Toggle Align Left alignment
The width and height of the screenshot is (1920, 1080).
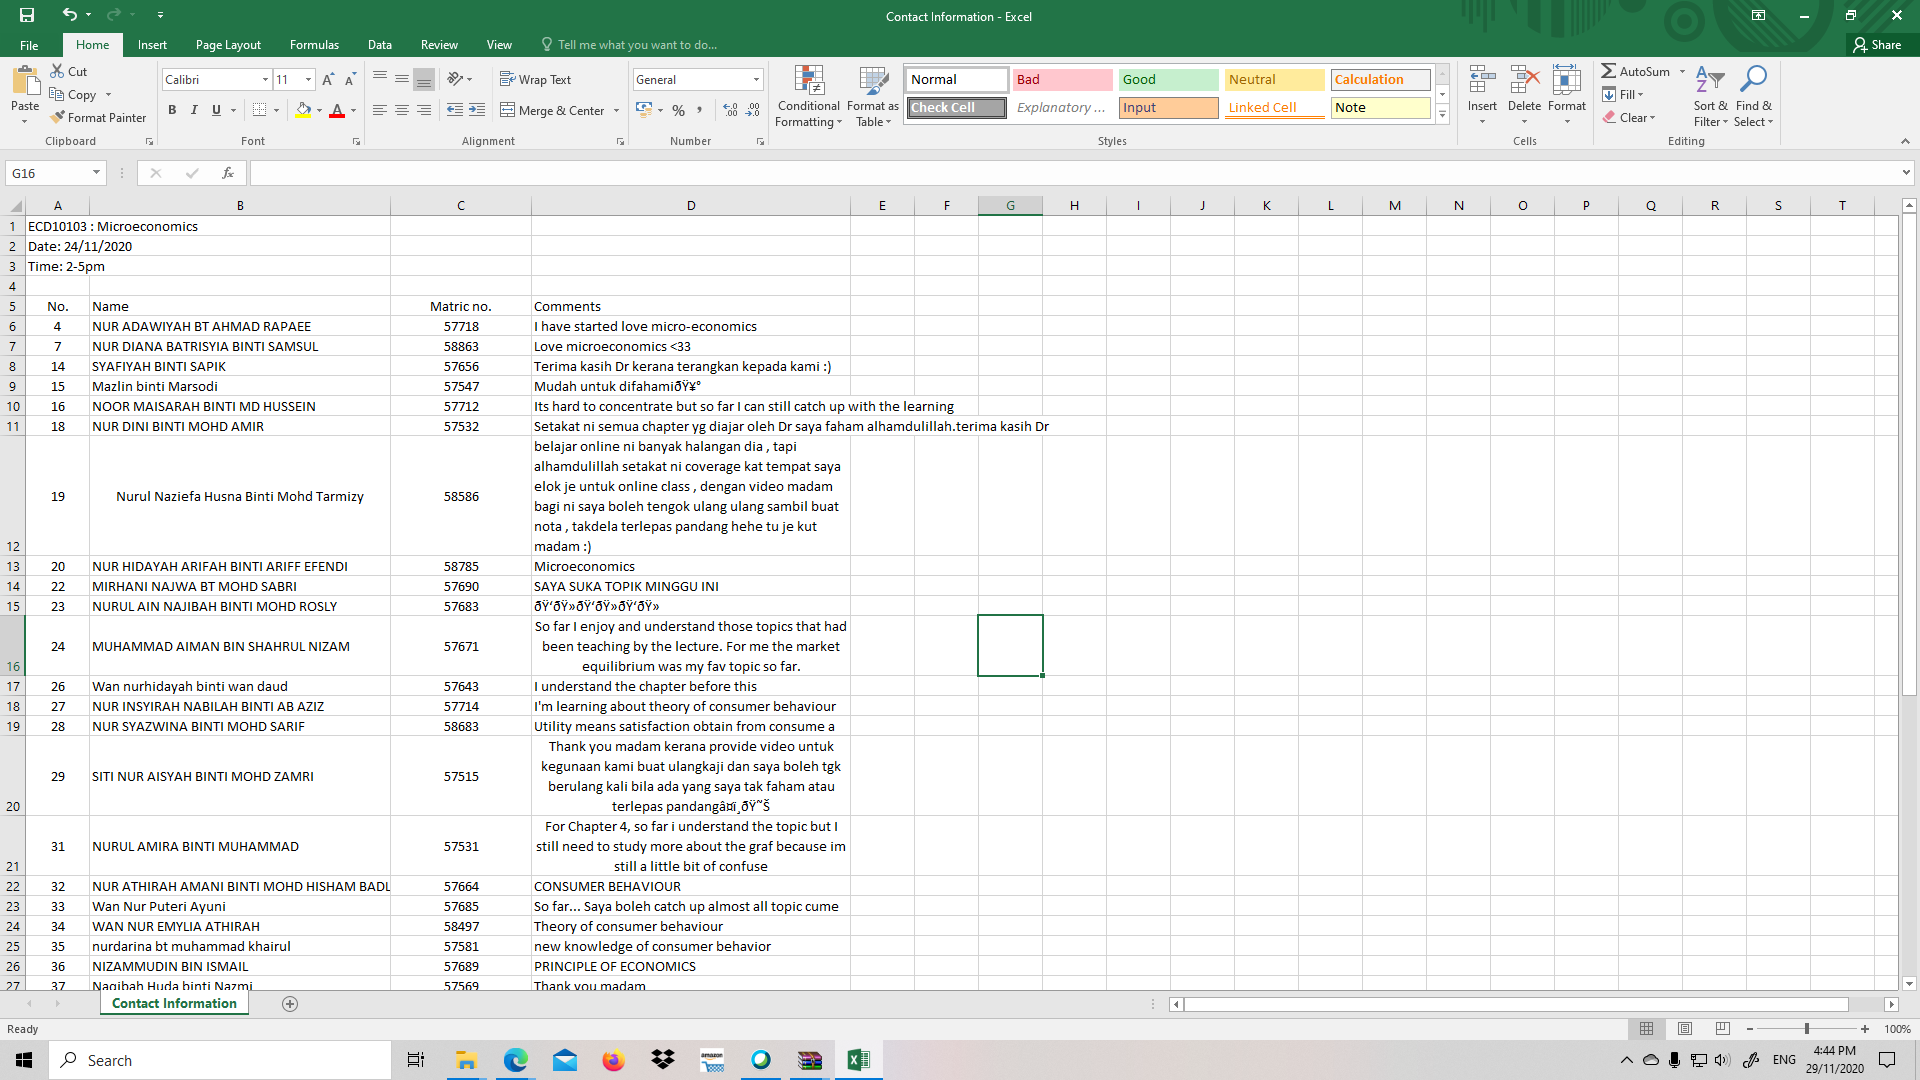[379, 110]
